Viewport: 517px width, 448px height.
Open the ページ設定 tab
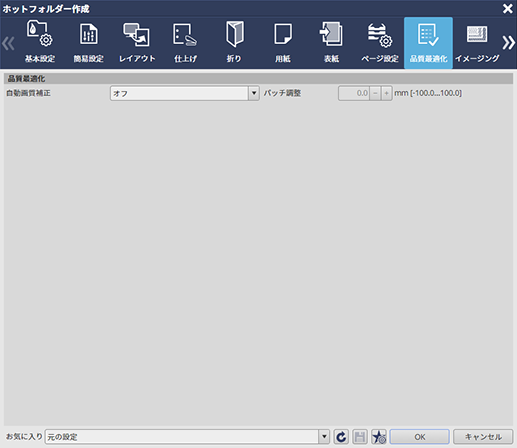tap(380, 43)
